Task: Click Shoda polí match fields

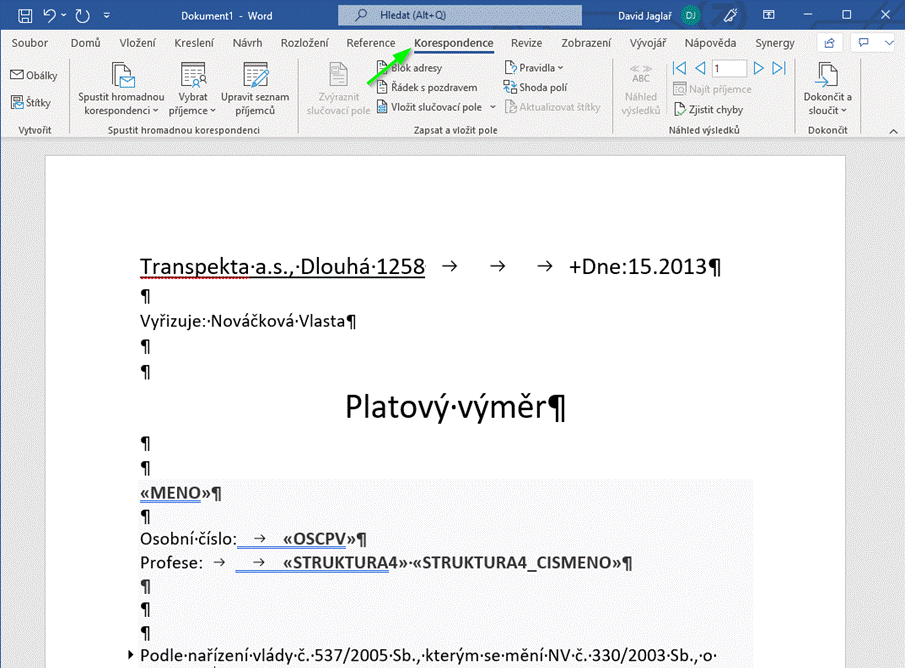Action: 536,87
